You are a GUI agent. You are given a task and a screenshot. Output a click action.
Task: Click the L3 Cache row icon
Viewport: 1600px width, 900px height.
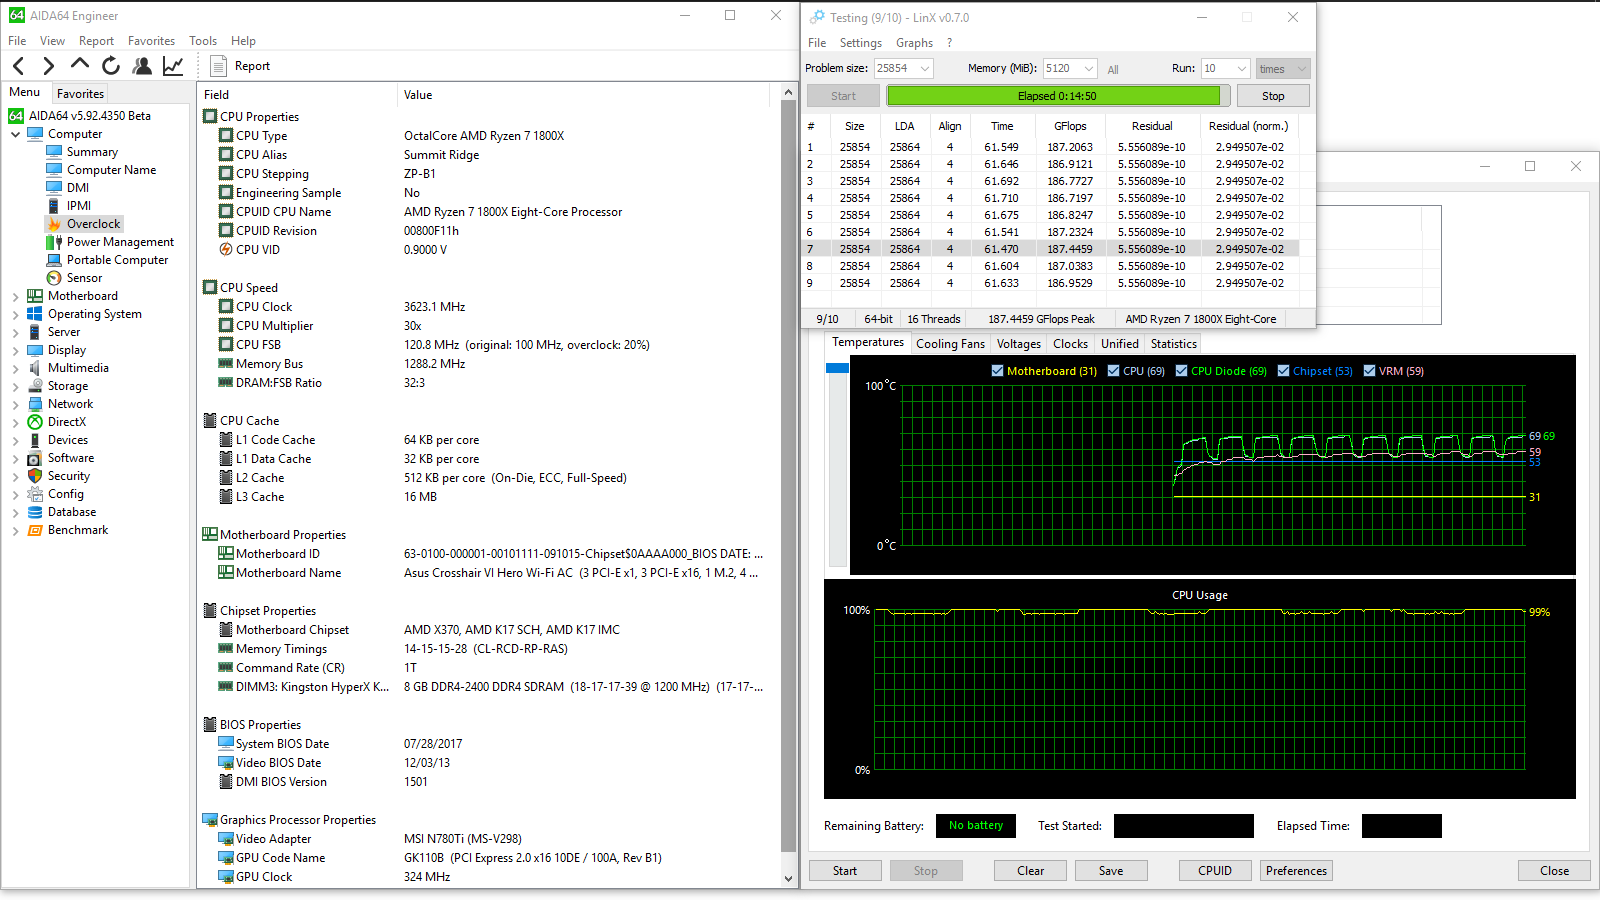226,497
